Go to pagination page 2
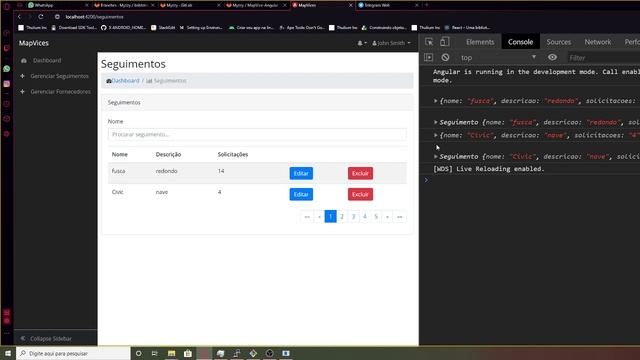The height and width of the screenshot is (360, 640). coord(342,216)
